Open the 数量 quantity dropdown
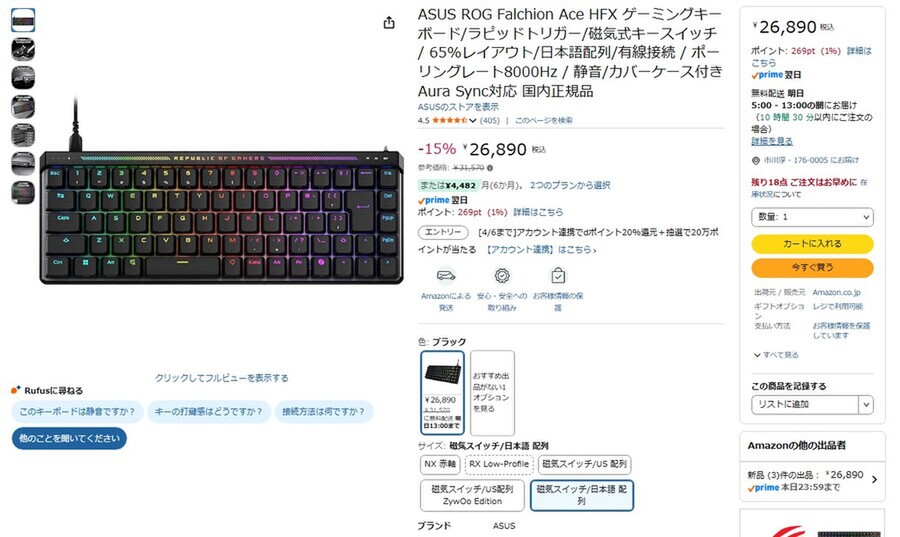Image resolution: width=900 pixels, height=537 pixels. 812,217
